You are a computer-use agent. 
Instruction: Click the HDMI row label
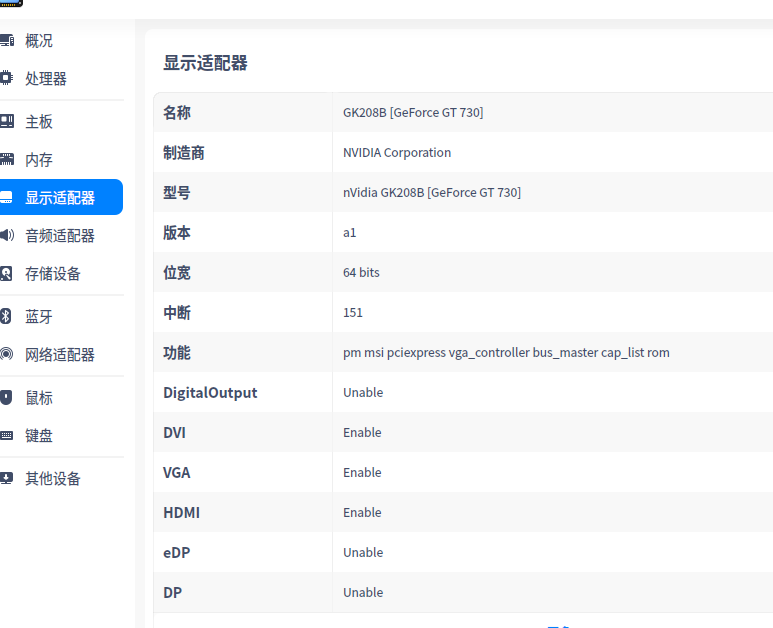(181, 513)
